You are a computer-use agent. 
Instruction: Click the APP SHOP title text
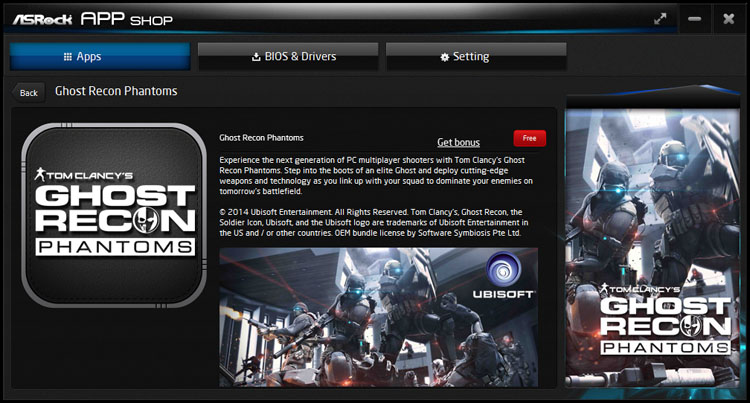pos(126,18)
